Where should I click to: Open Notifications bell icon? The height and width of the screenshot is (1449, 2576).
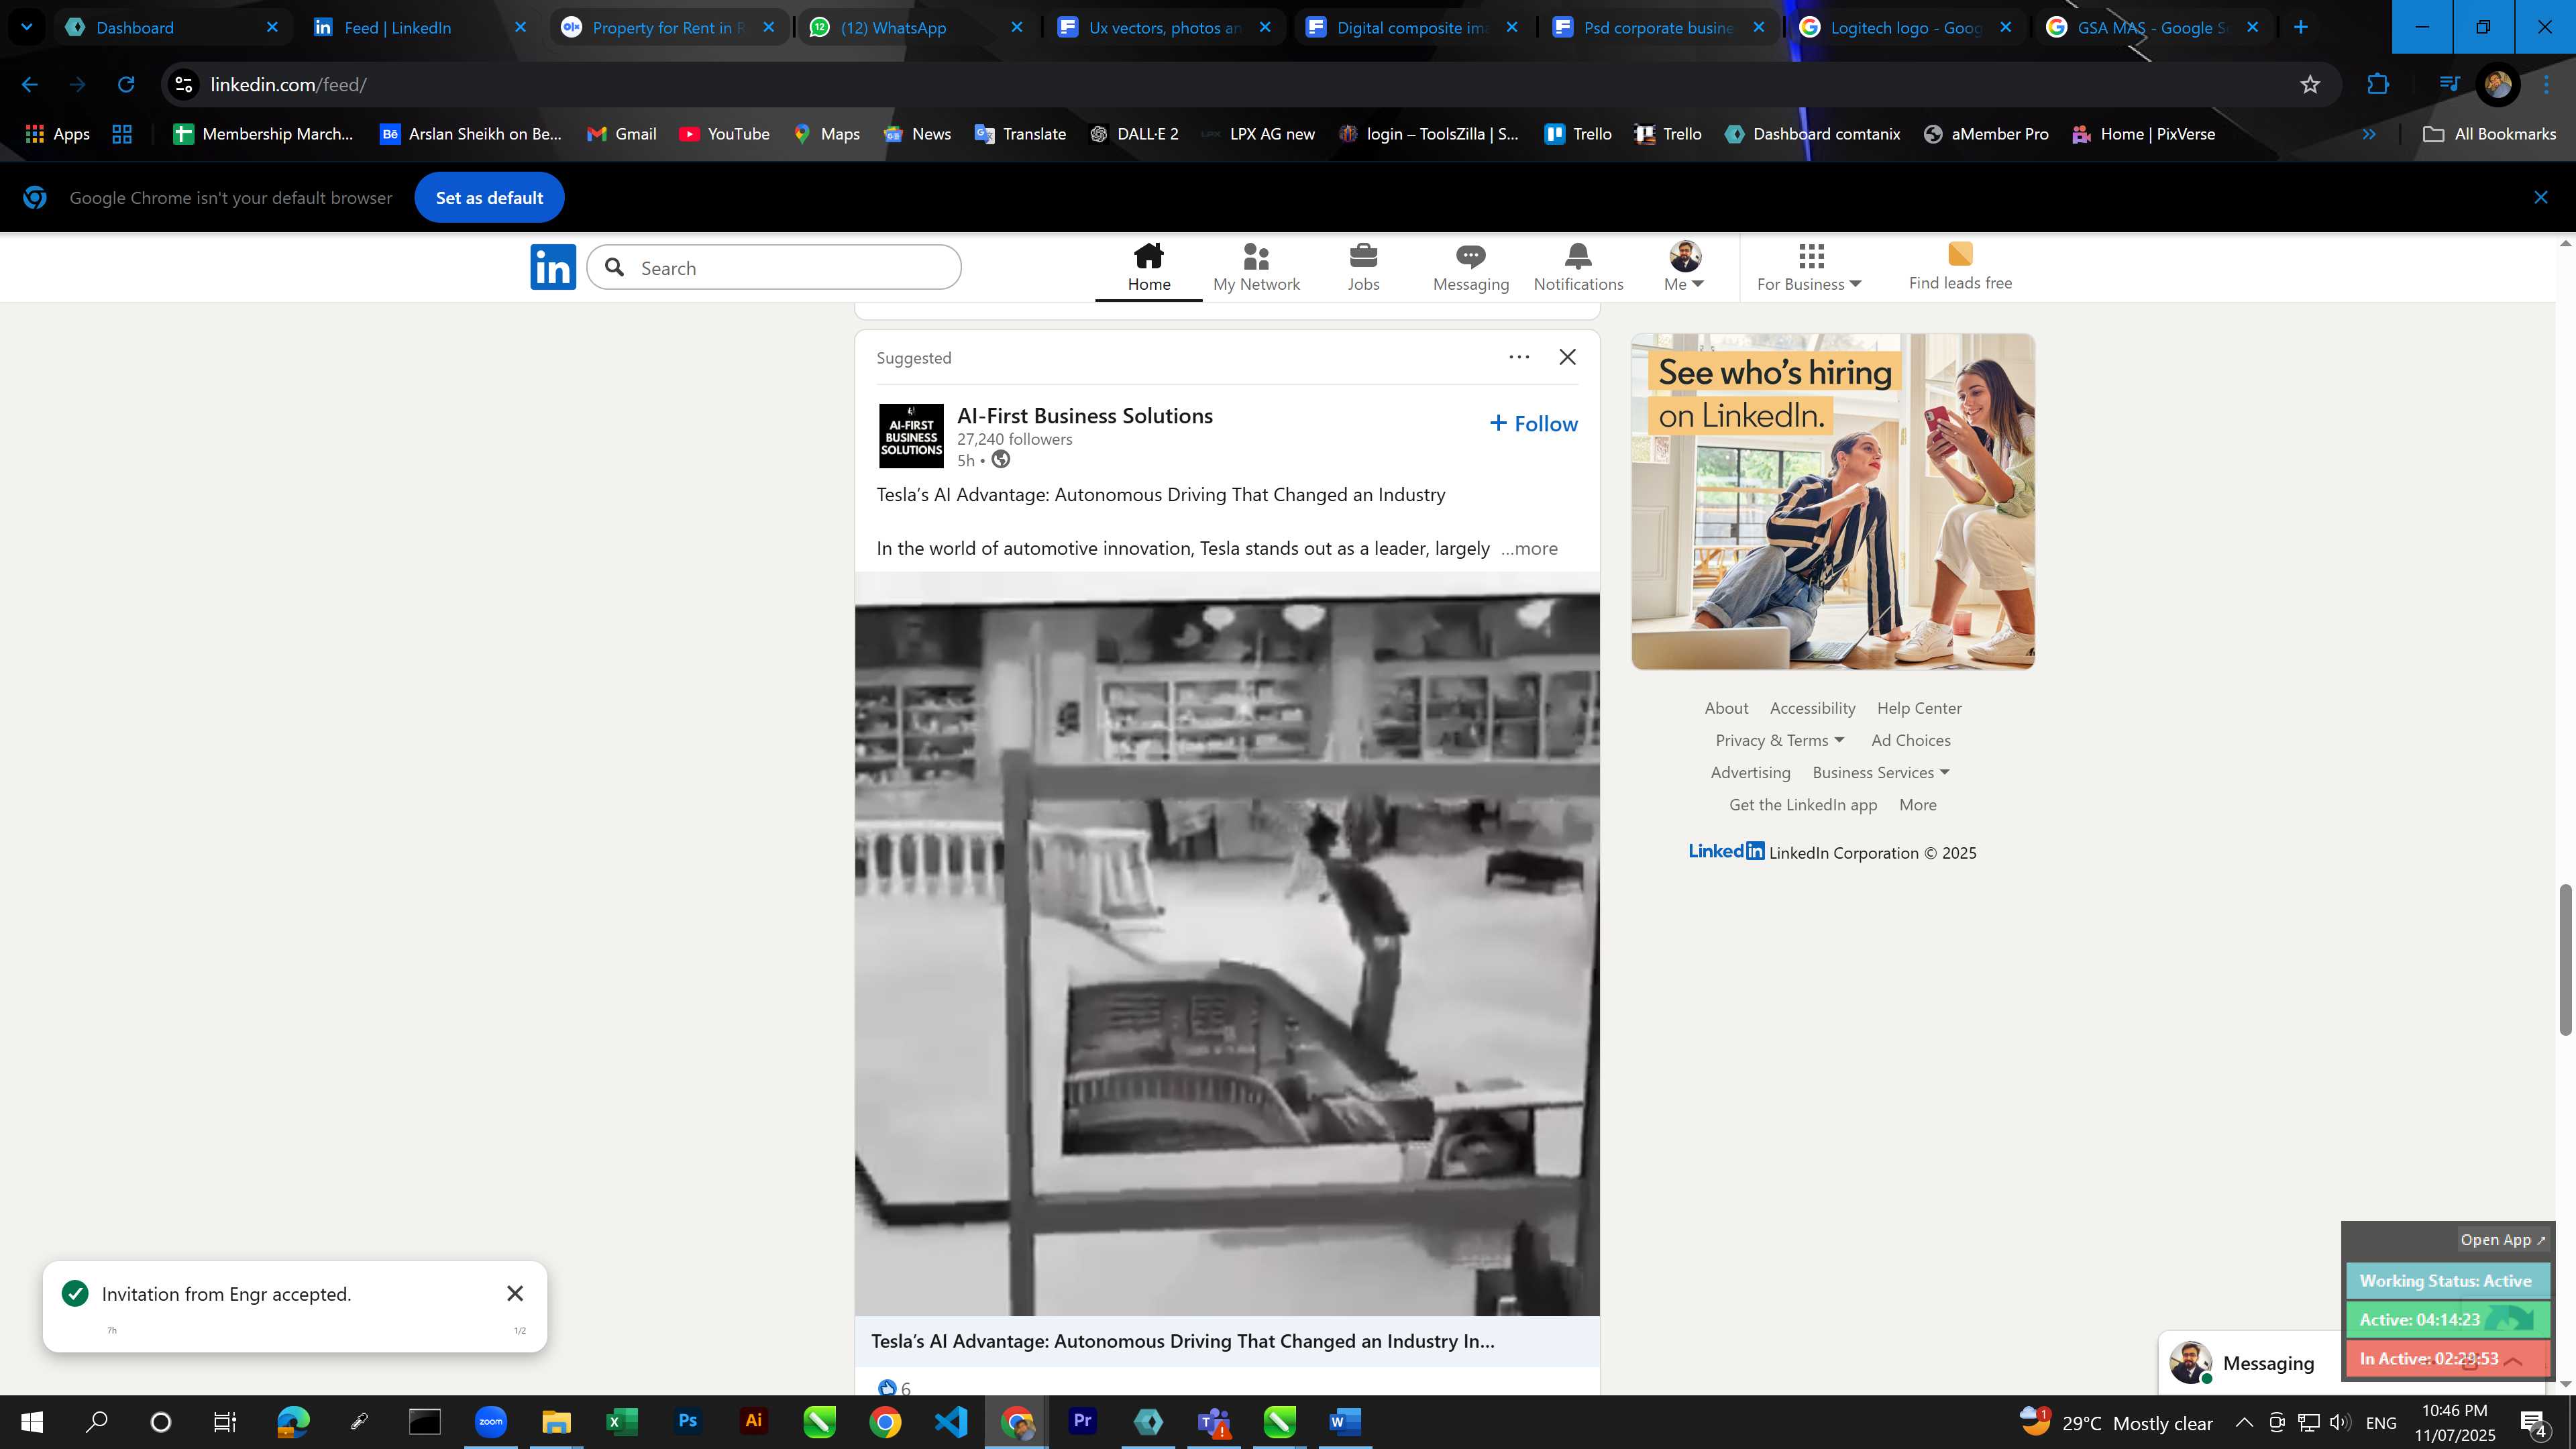(1578, 268)
